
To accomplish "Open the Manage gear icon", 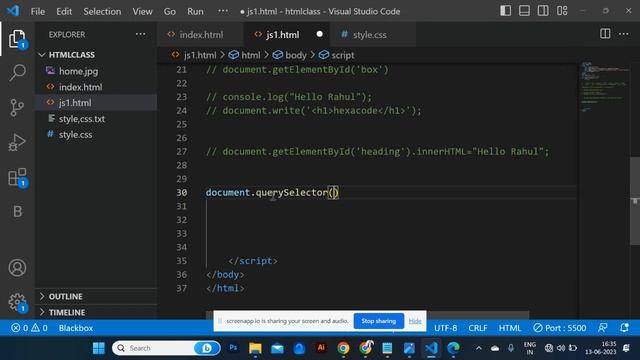I will (x=17, y=302).
